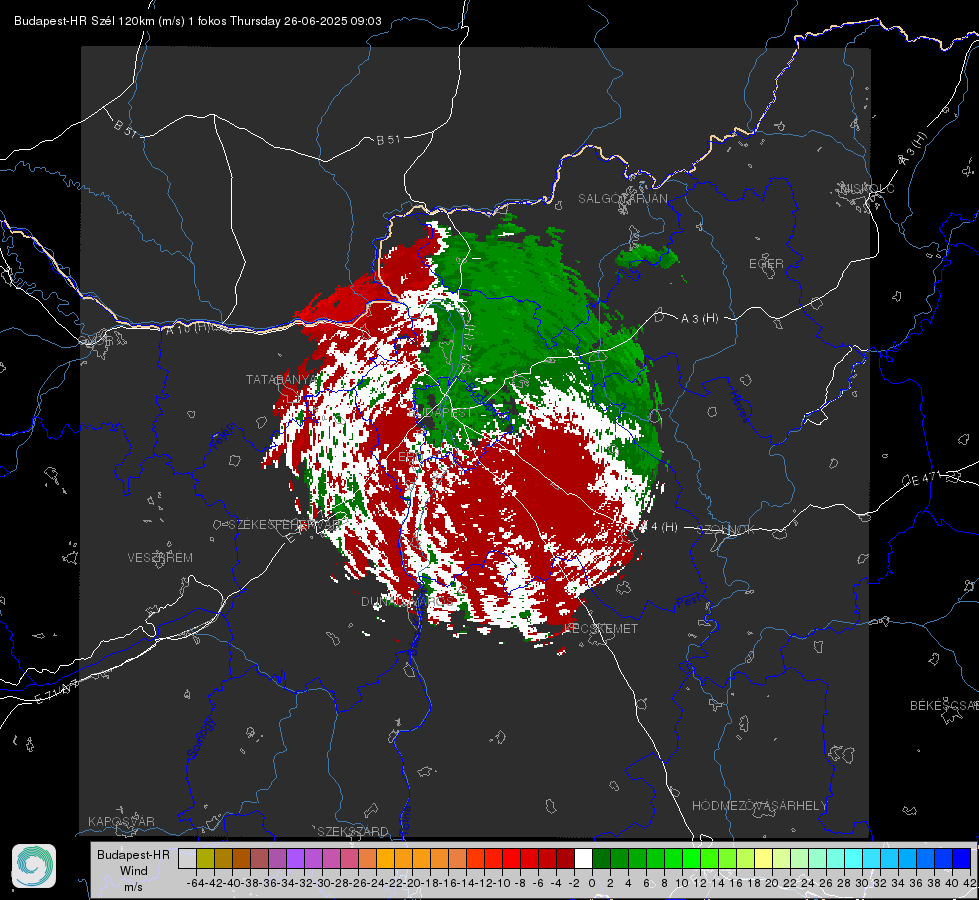
Task: Click the 'A 4 (H)' road label
Action: pyautogui.click(x=659, y=527)
